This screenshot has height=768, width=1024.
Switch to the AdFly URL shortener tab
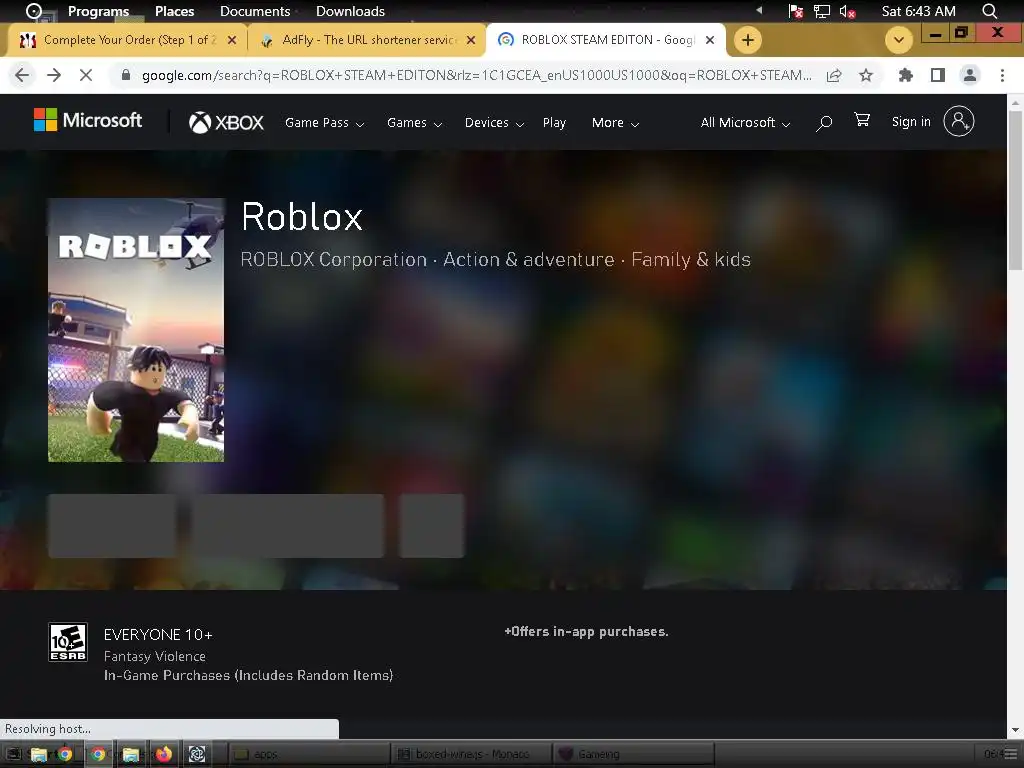tap(367, 40)
